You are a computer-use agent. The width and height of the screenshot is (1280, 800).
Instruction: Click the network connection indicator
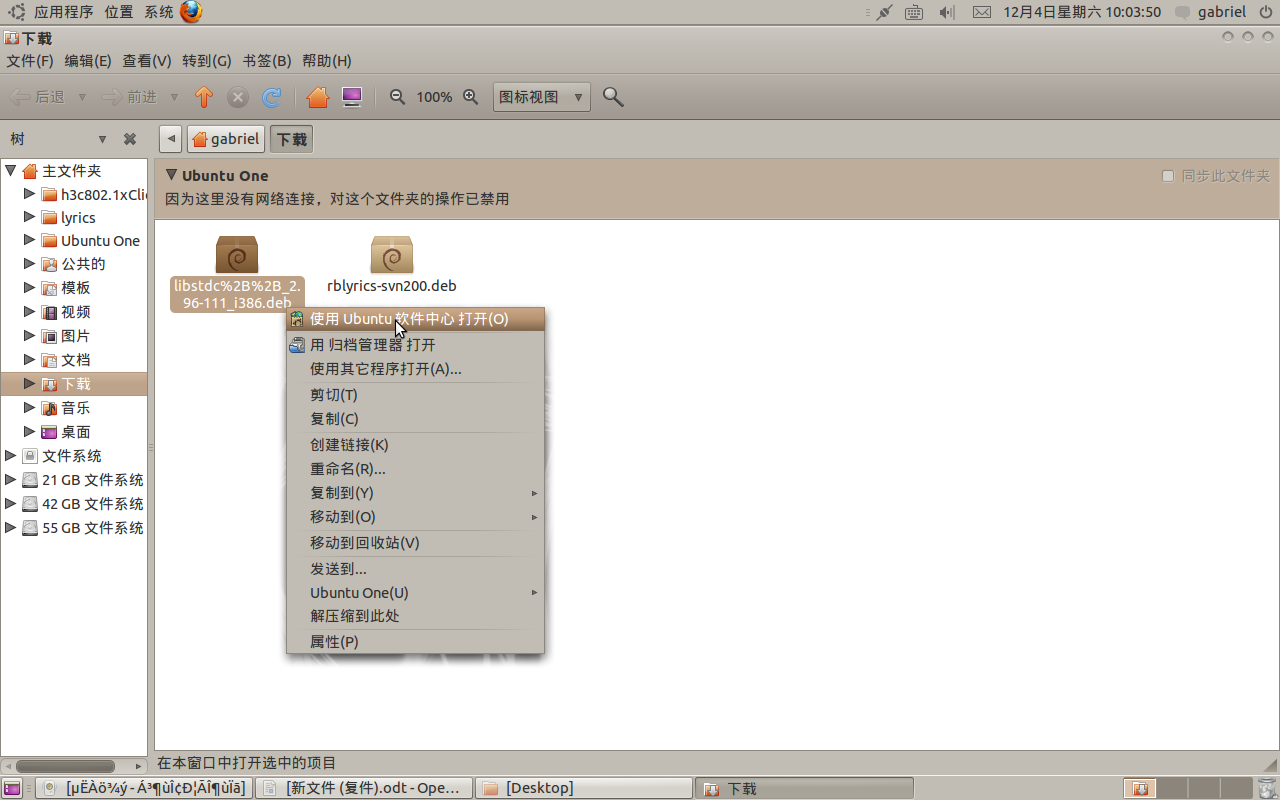point(883,12)
